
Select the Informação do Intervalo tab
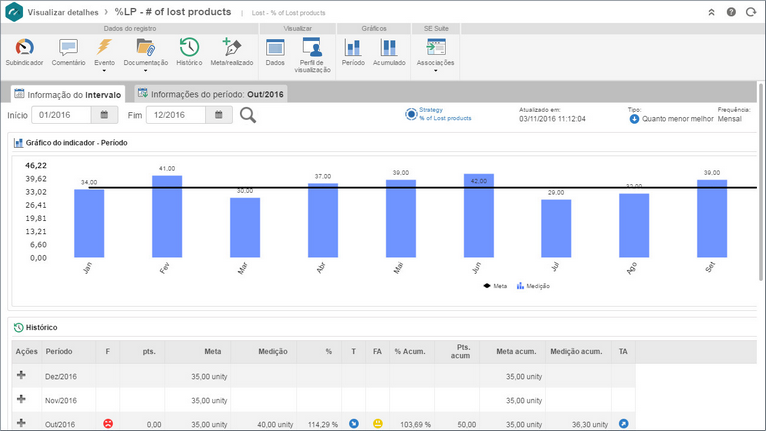point(68,94)
